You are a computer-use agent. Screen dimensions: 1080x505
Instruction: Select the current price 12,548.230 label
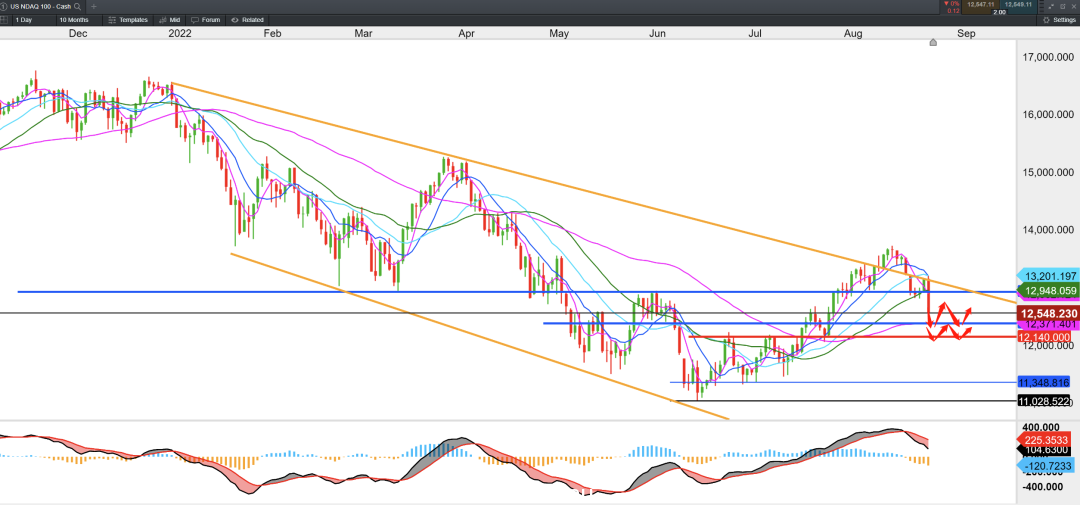[1048, 313]
